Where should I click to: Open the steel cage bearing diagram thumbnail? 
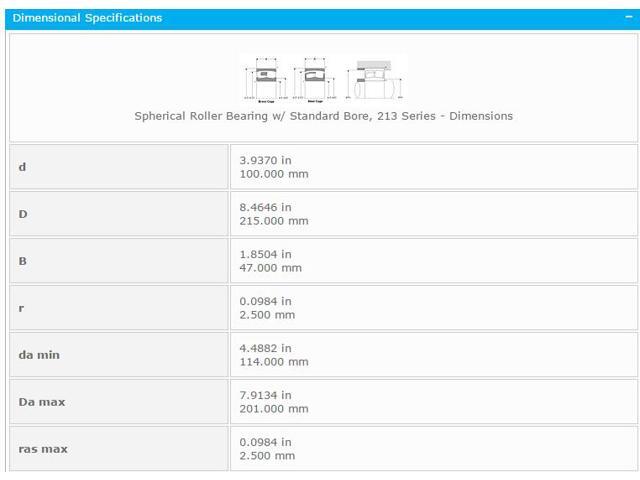(315, 79)
